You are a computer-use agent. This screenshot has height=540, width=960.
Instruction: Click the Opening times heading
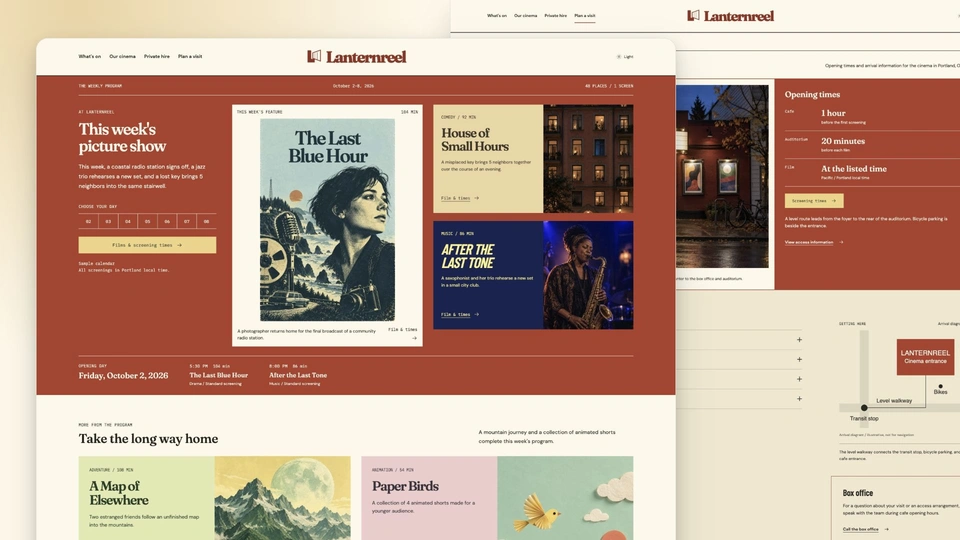[x=812, y=94]
